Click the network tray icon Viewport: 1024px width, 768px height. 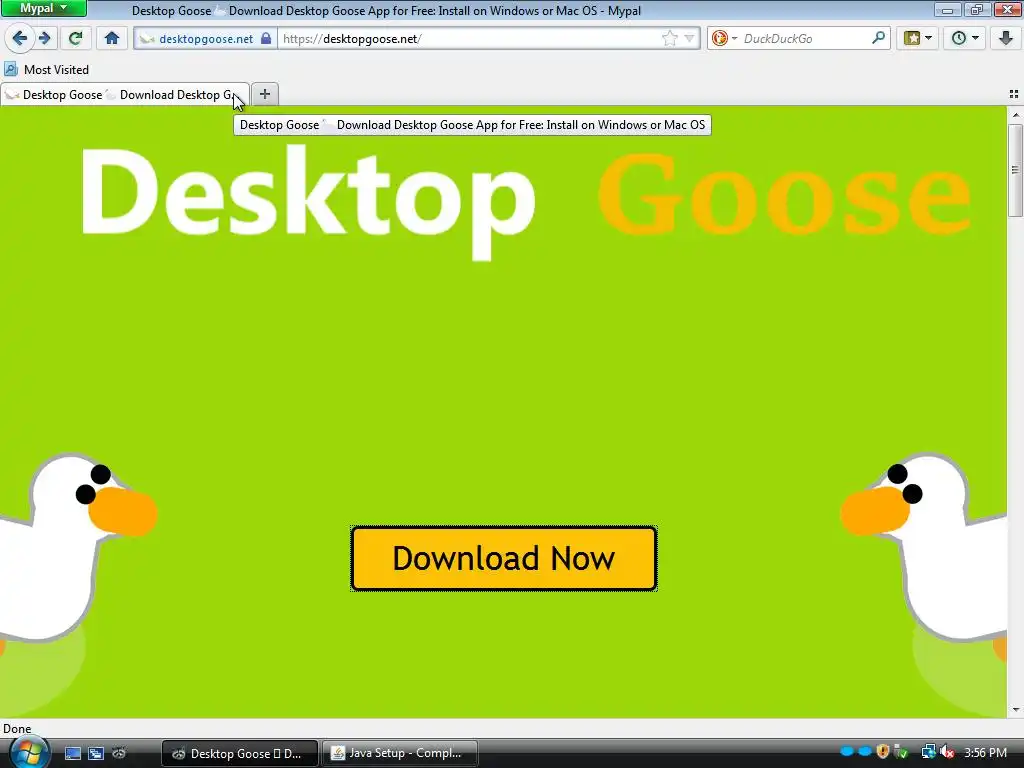coord(928,752)
